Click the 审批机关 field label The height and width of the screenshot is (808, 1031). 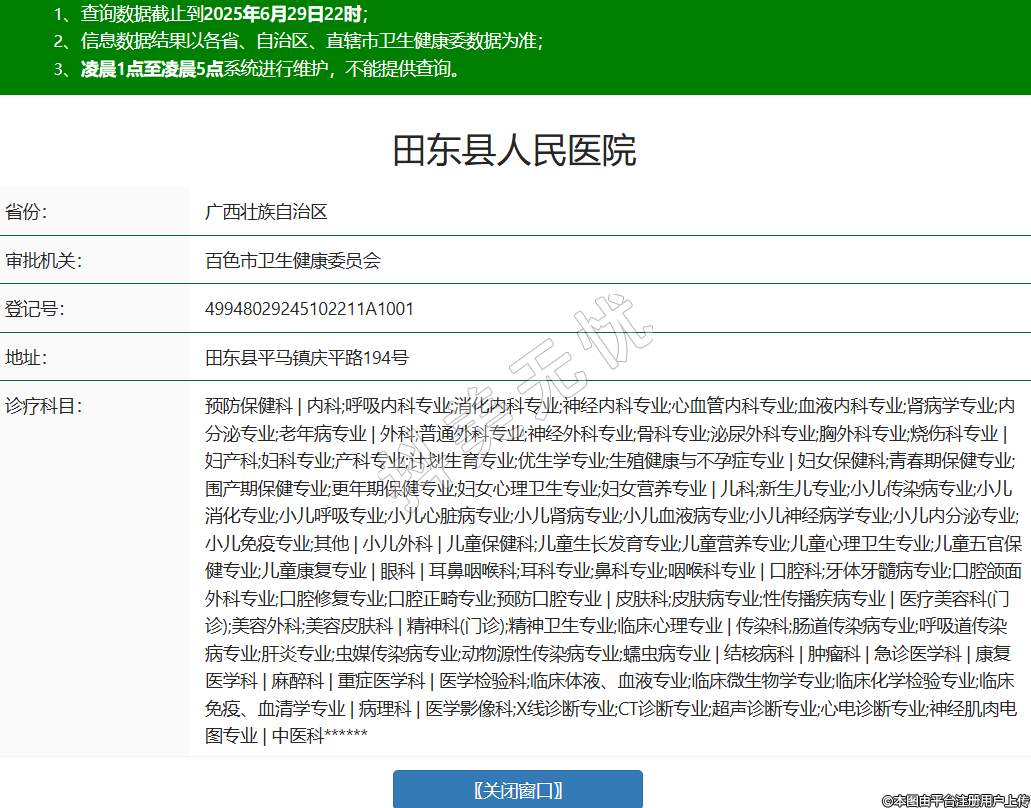pos(43,261)
